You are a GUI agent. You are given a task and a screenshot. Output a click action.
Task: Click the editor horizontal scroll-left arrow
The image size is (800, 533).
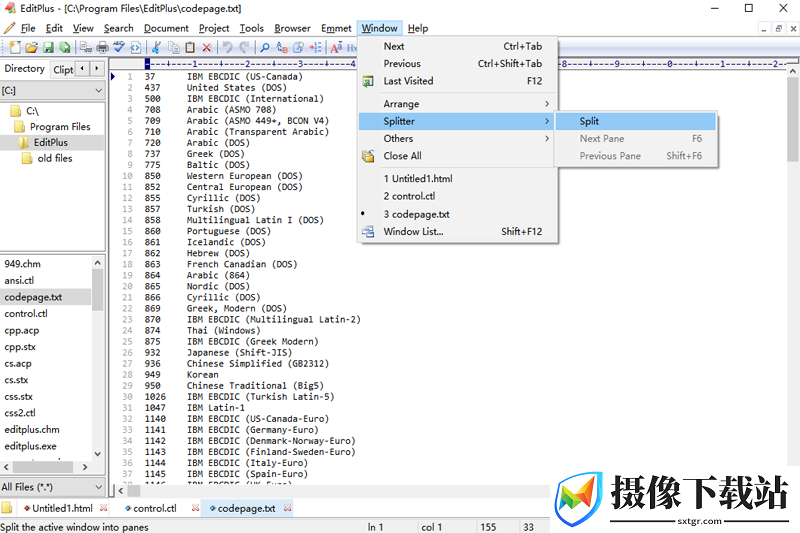coord(121,491)
